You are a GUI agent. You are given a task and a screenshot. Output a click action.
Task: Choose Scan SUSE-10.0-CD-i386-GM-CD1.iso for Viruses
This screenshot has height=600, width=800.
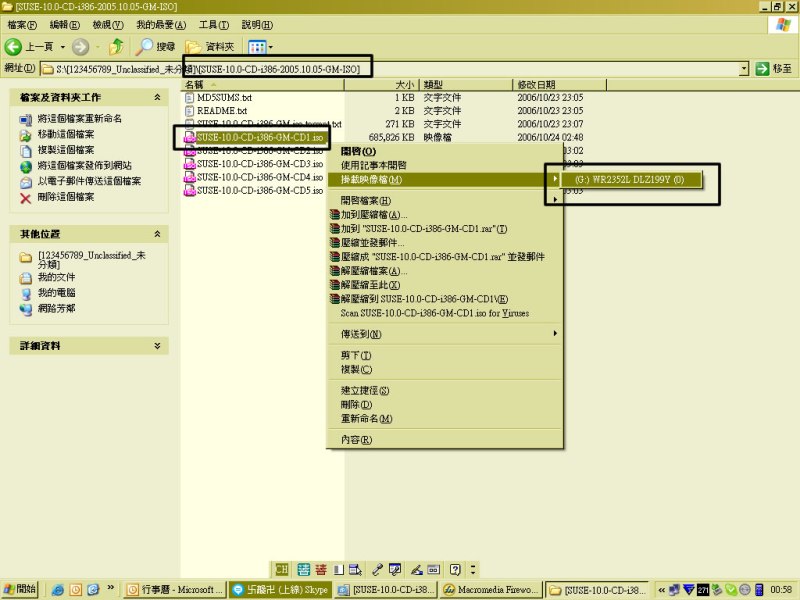444,313
